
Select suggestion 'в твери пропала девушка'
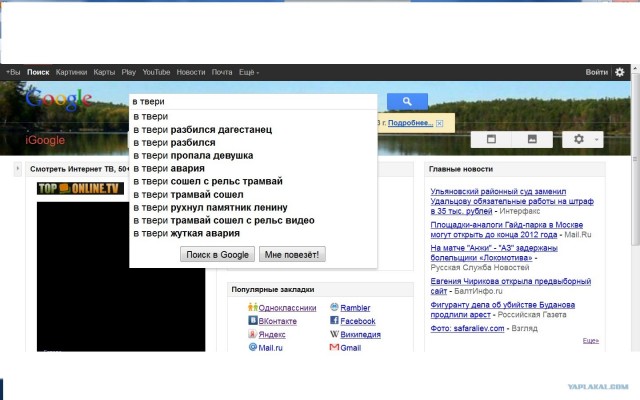(253, 156)
